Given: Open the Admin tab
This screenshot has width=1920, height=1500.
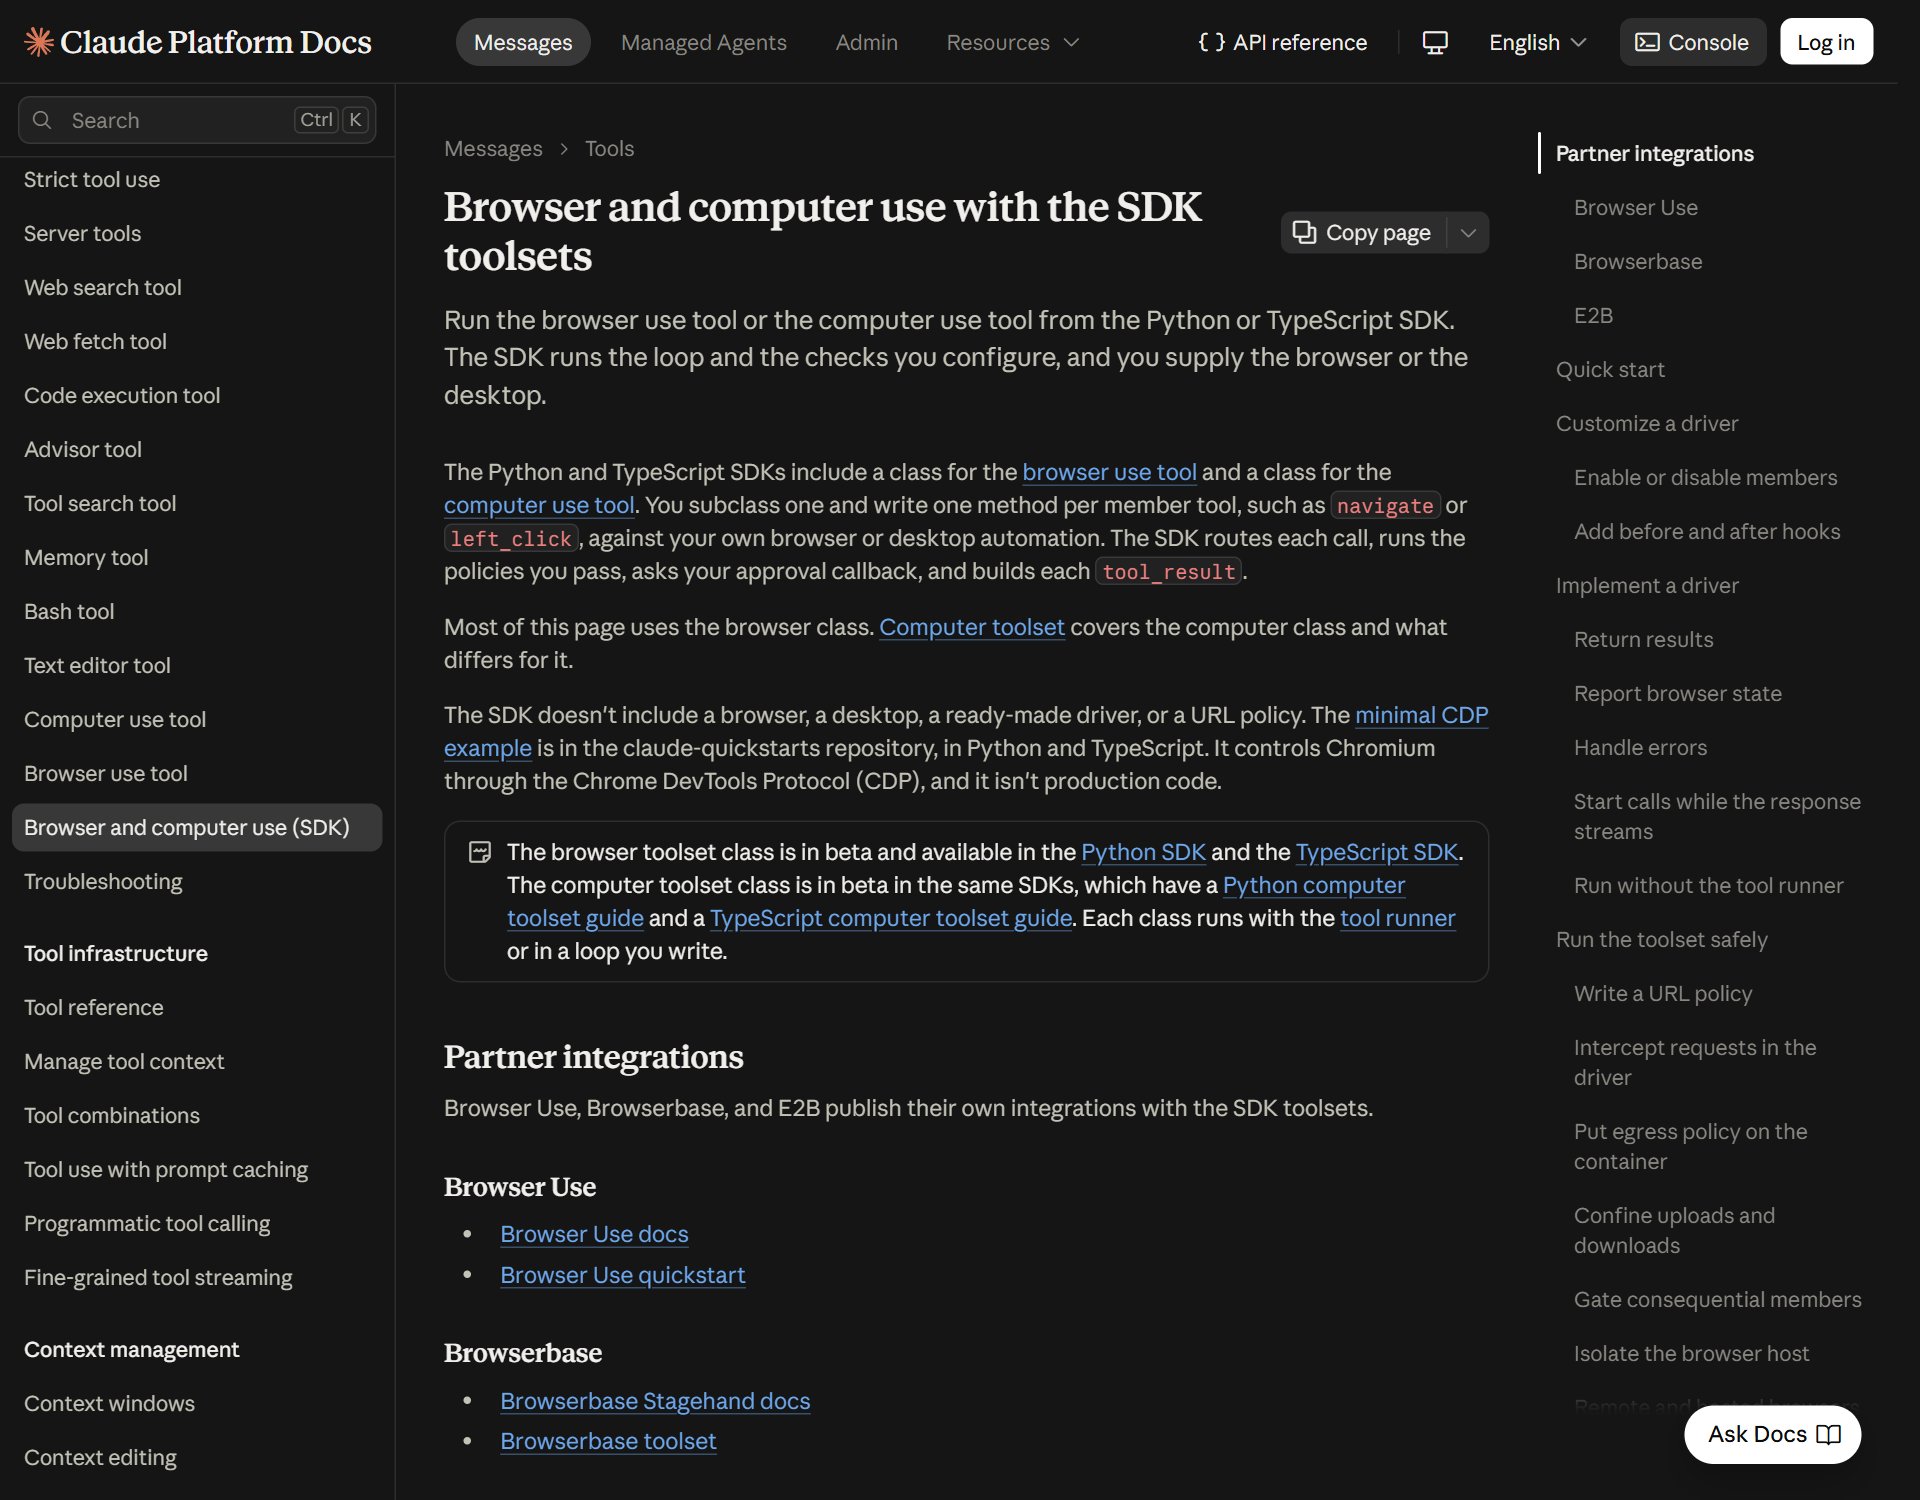Looking at the screenshot, I should point(866,42).
